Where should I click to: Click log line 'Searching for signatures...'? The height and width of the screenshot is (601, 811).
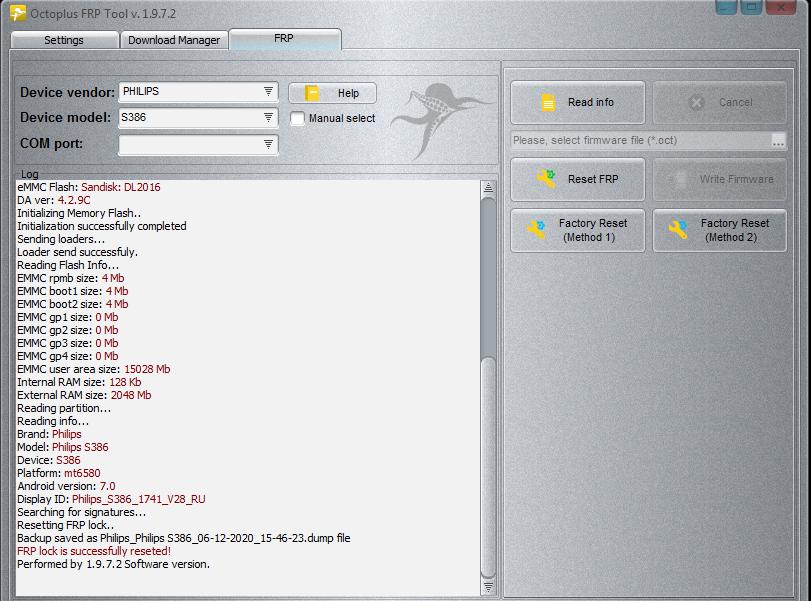[81, 513]
